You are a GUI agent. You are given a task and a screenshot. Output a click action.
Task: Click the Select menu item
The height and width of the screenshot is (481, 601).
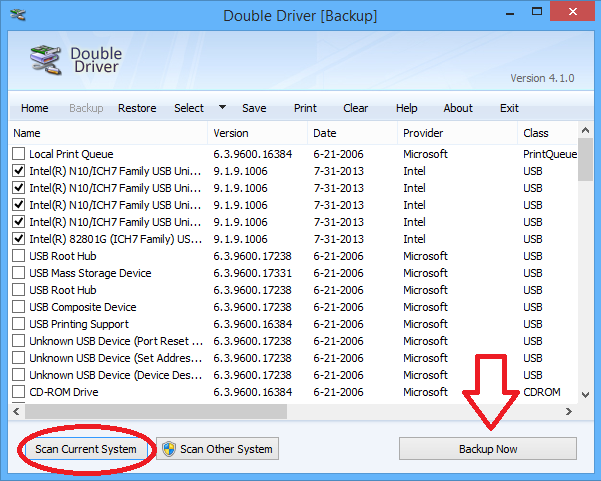point(189,108)
